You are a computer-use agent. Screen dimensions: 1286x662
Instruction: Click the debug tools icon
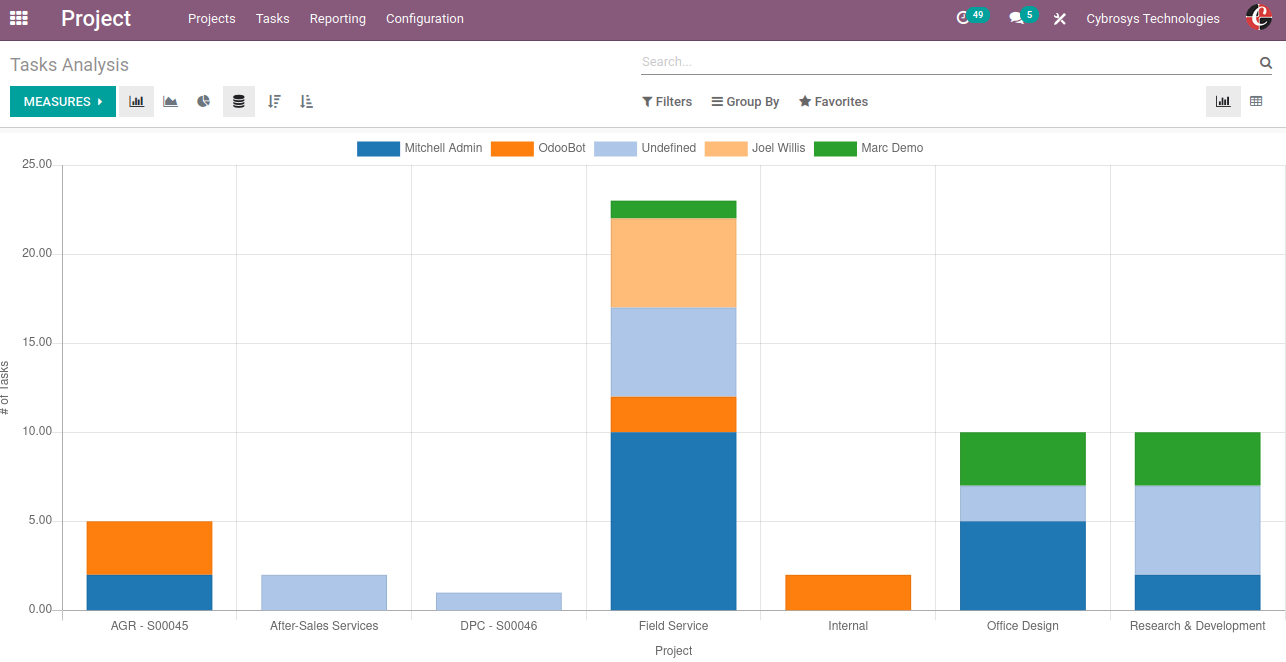pos(1060,19)
